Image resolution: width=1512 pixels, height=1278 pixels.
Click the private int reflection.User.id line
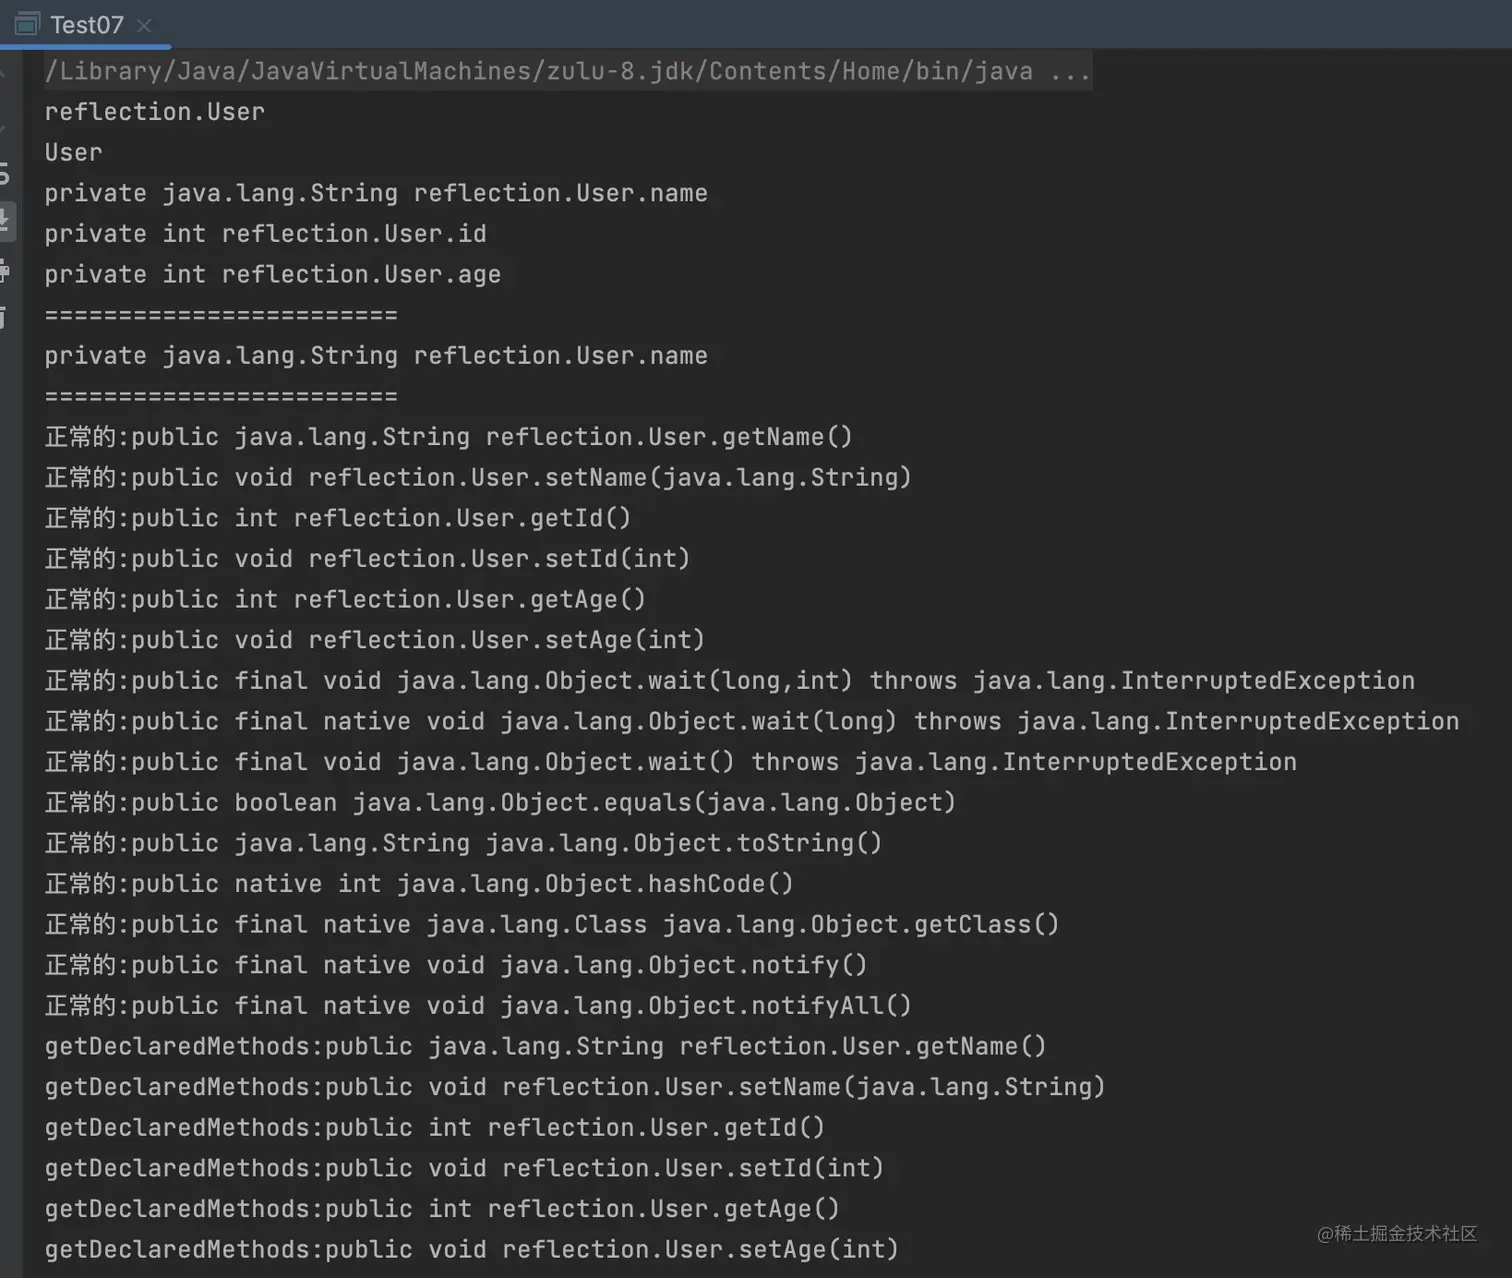(265, 234)
